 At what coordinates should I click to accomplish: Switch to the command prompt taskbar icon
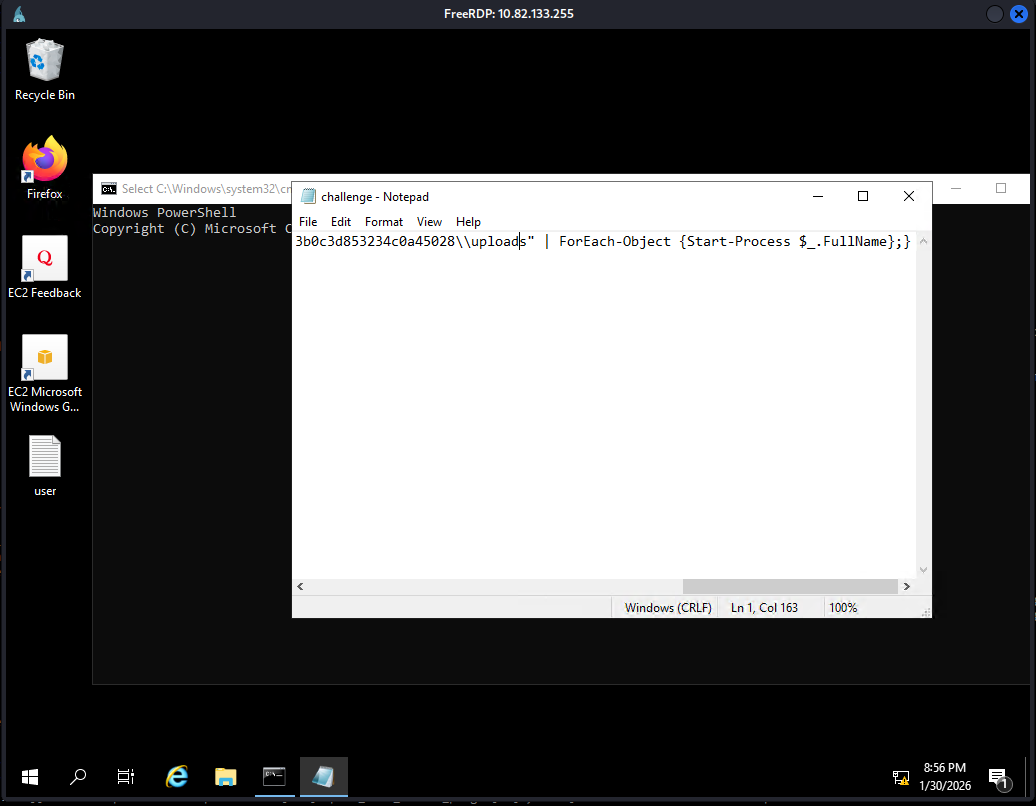coord(274,776)
